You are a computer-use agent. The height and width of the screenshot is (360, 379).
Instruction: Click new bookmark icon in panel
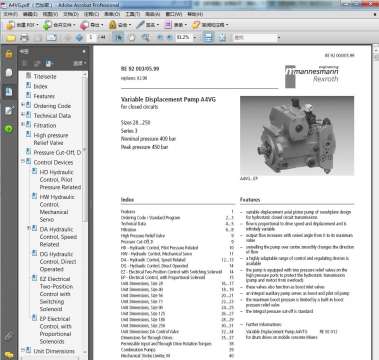point(37,63)
